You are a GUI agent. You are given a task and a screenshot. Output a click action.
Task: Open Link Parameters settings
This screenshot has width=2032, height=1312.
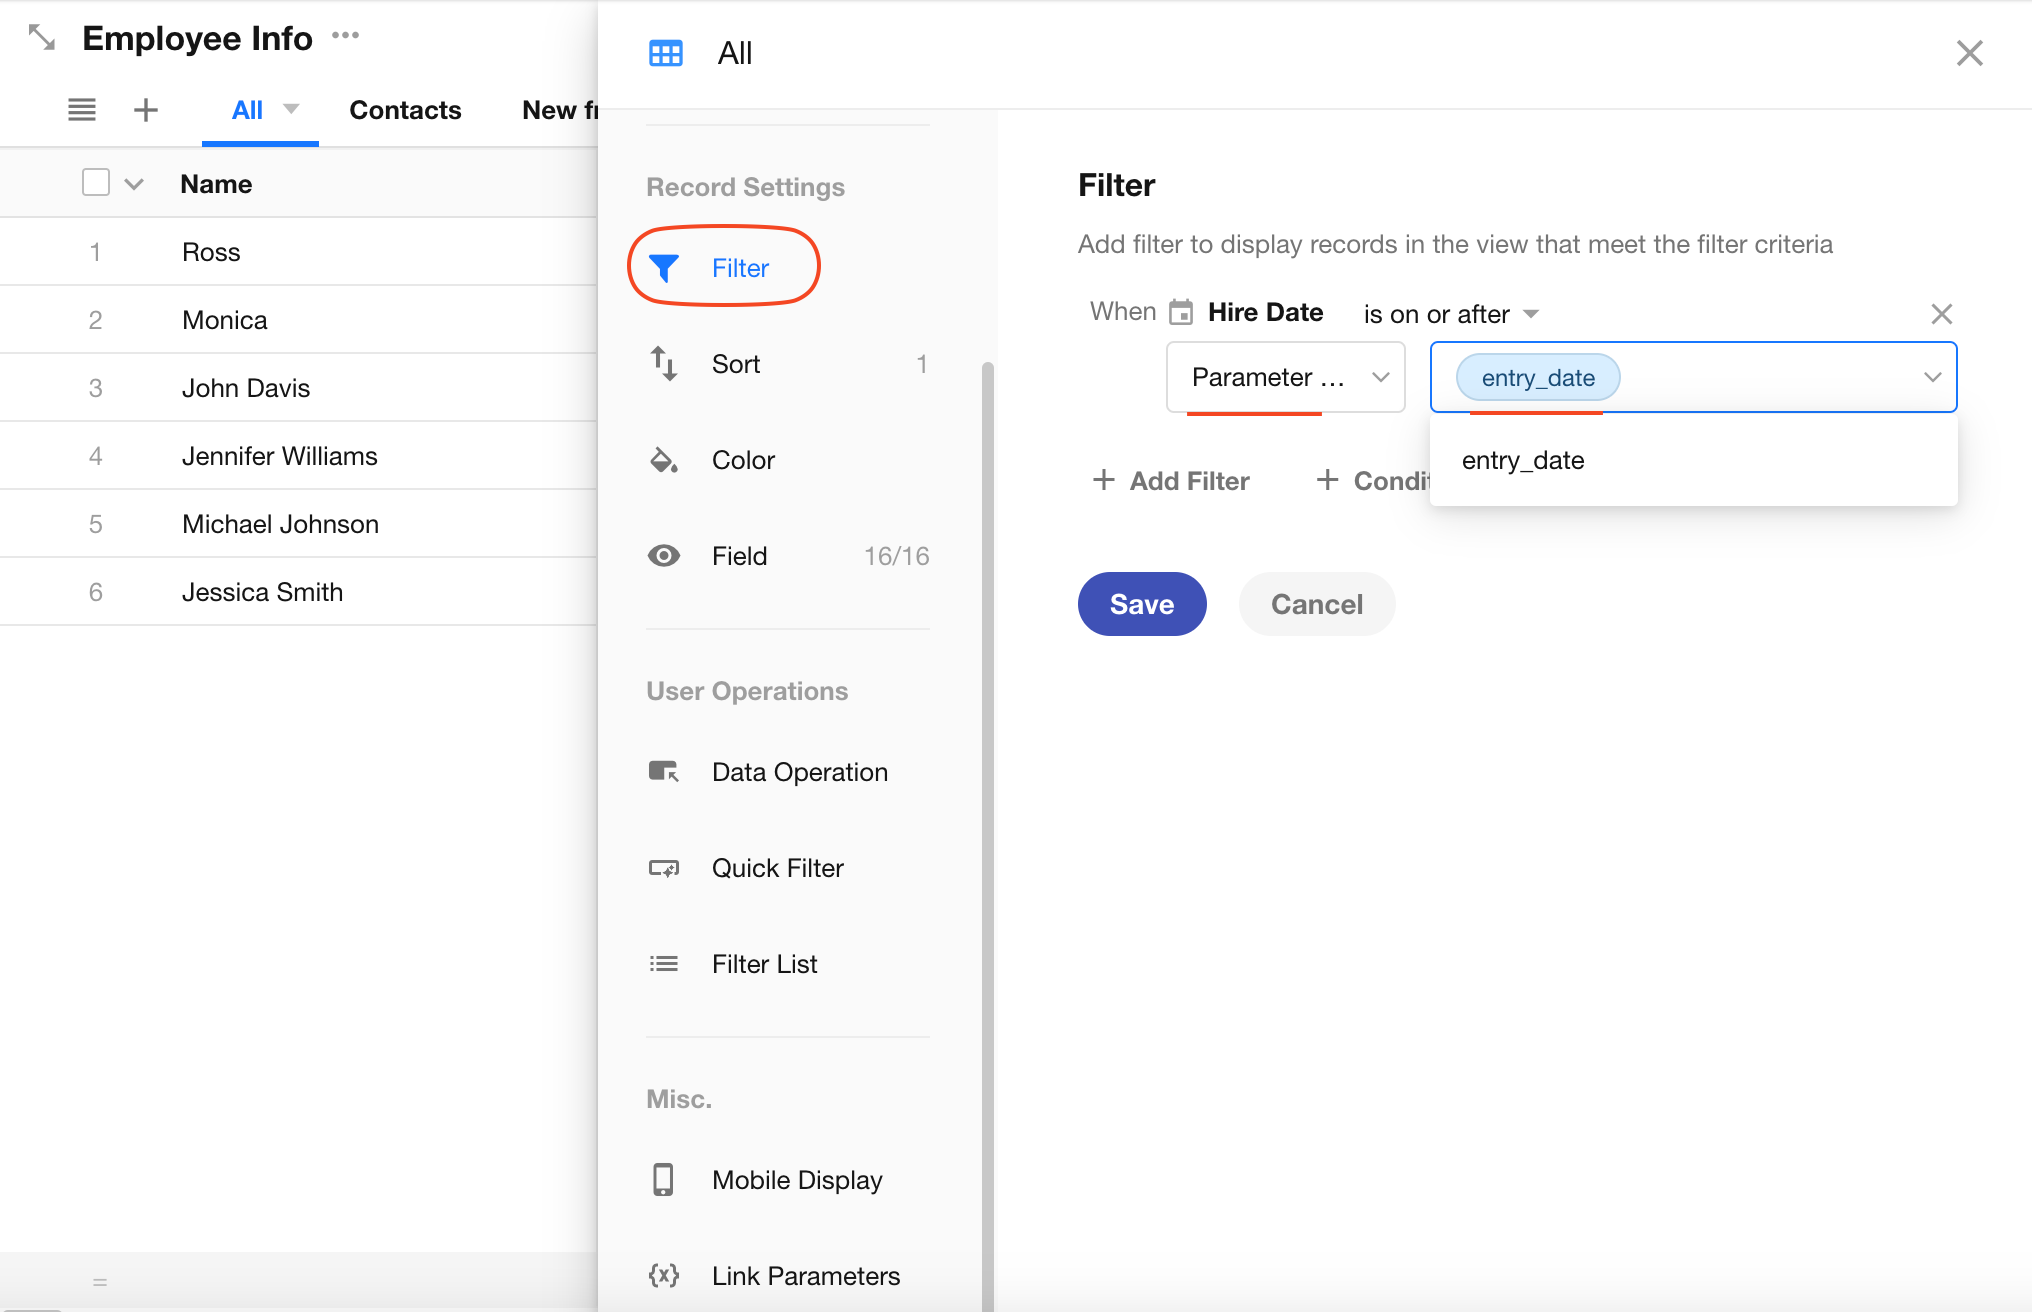(x=805, y=1276)
